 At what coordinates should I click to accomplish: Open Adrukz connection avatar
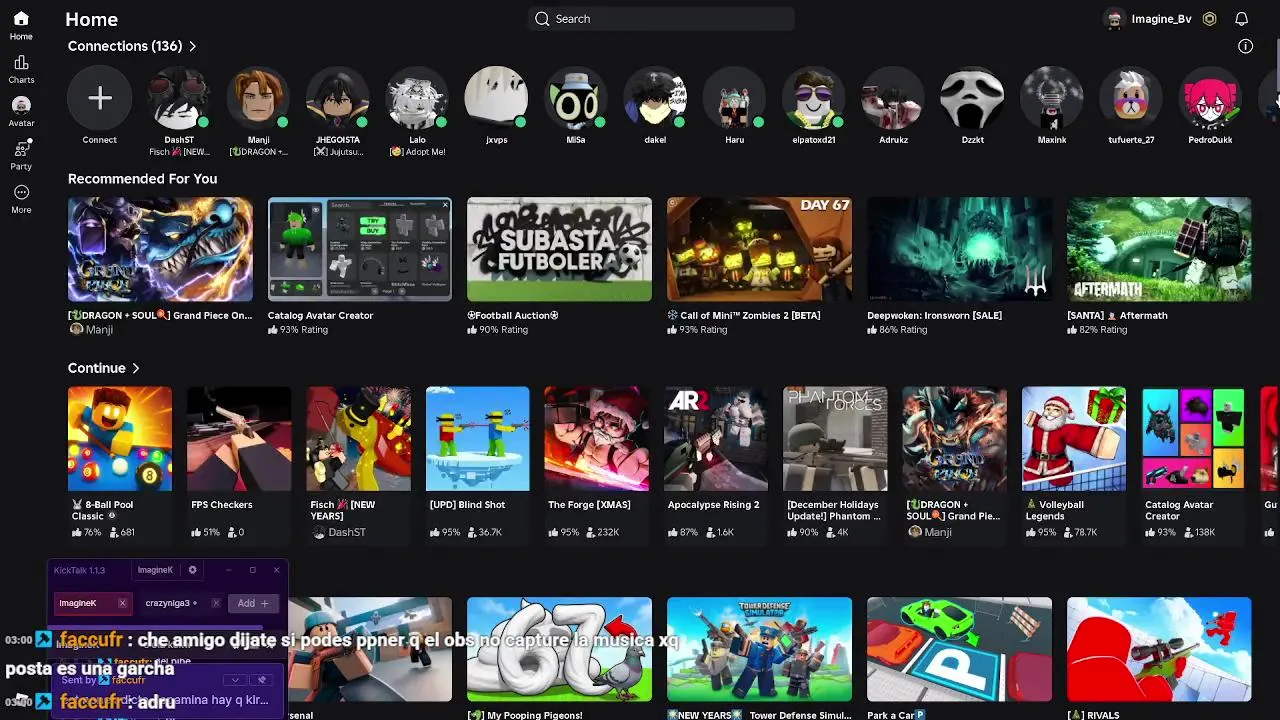tap(893, 98)
